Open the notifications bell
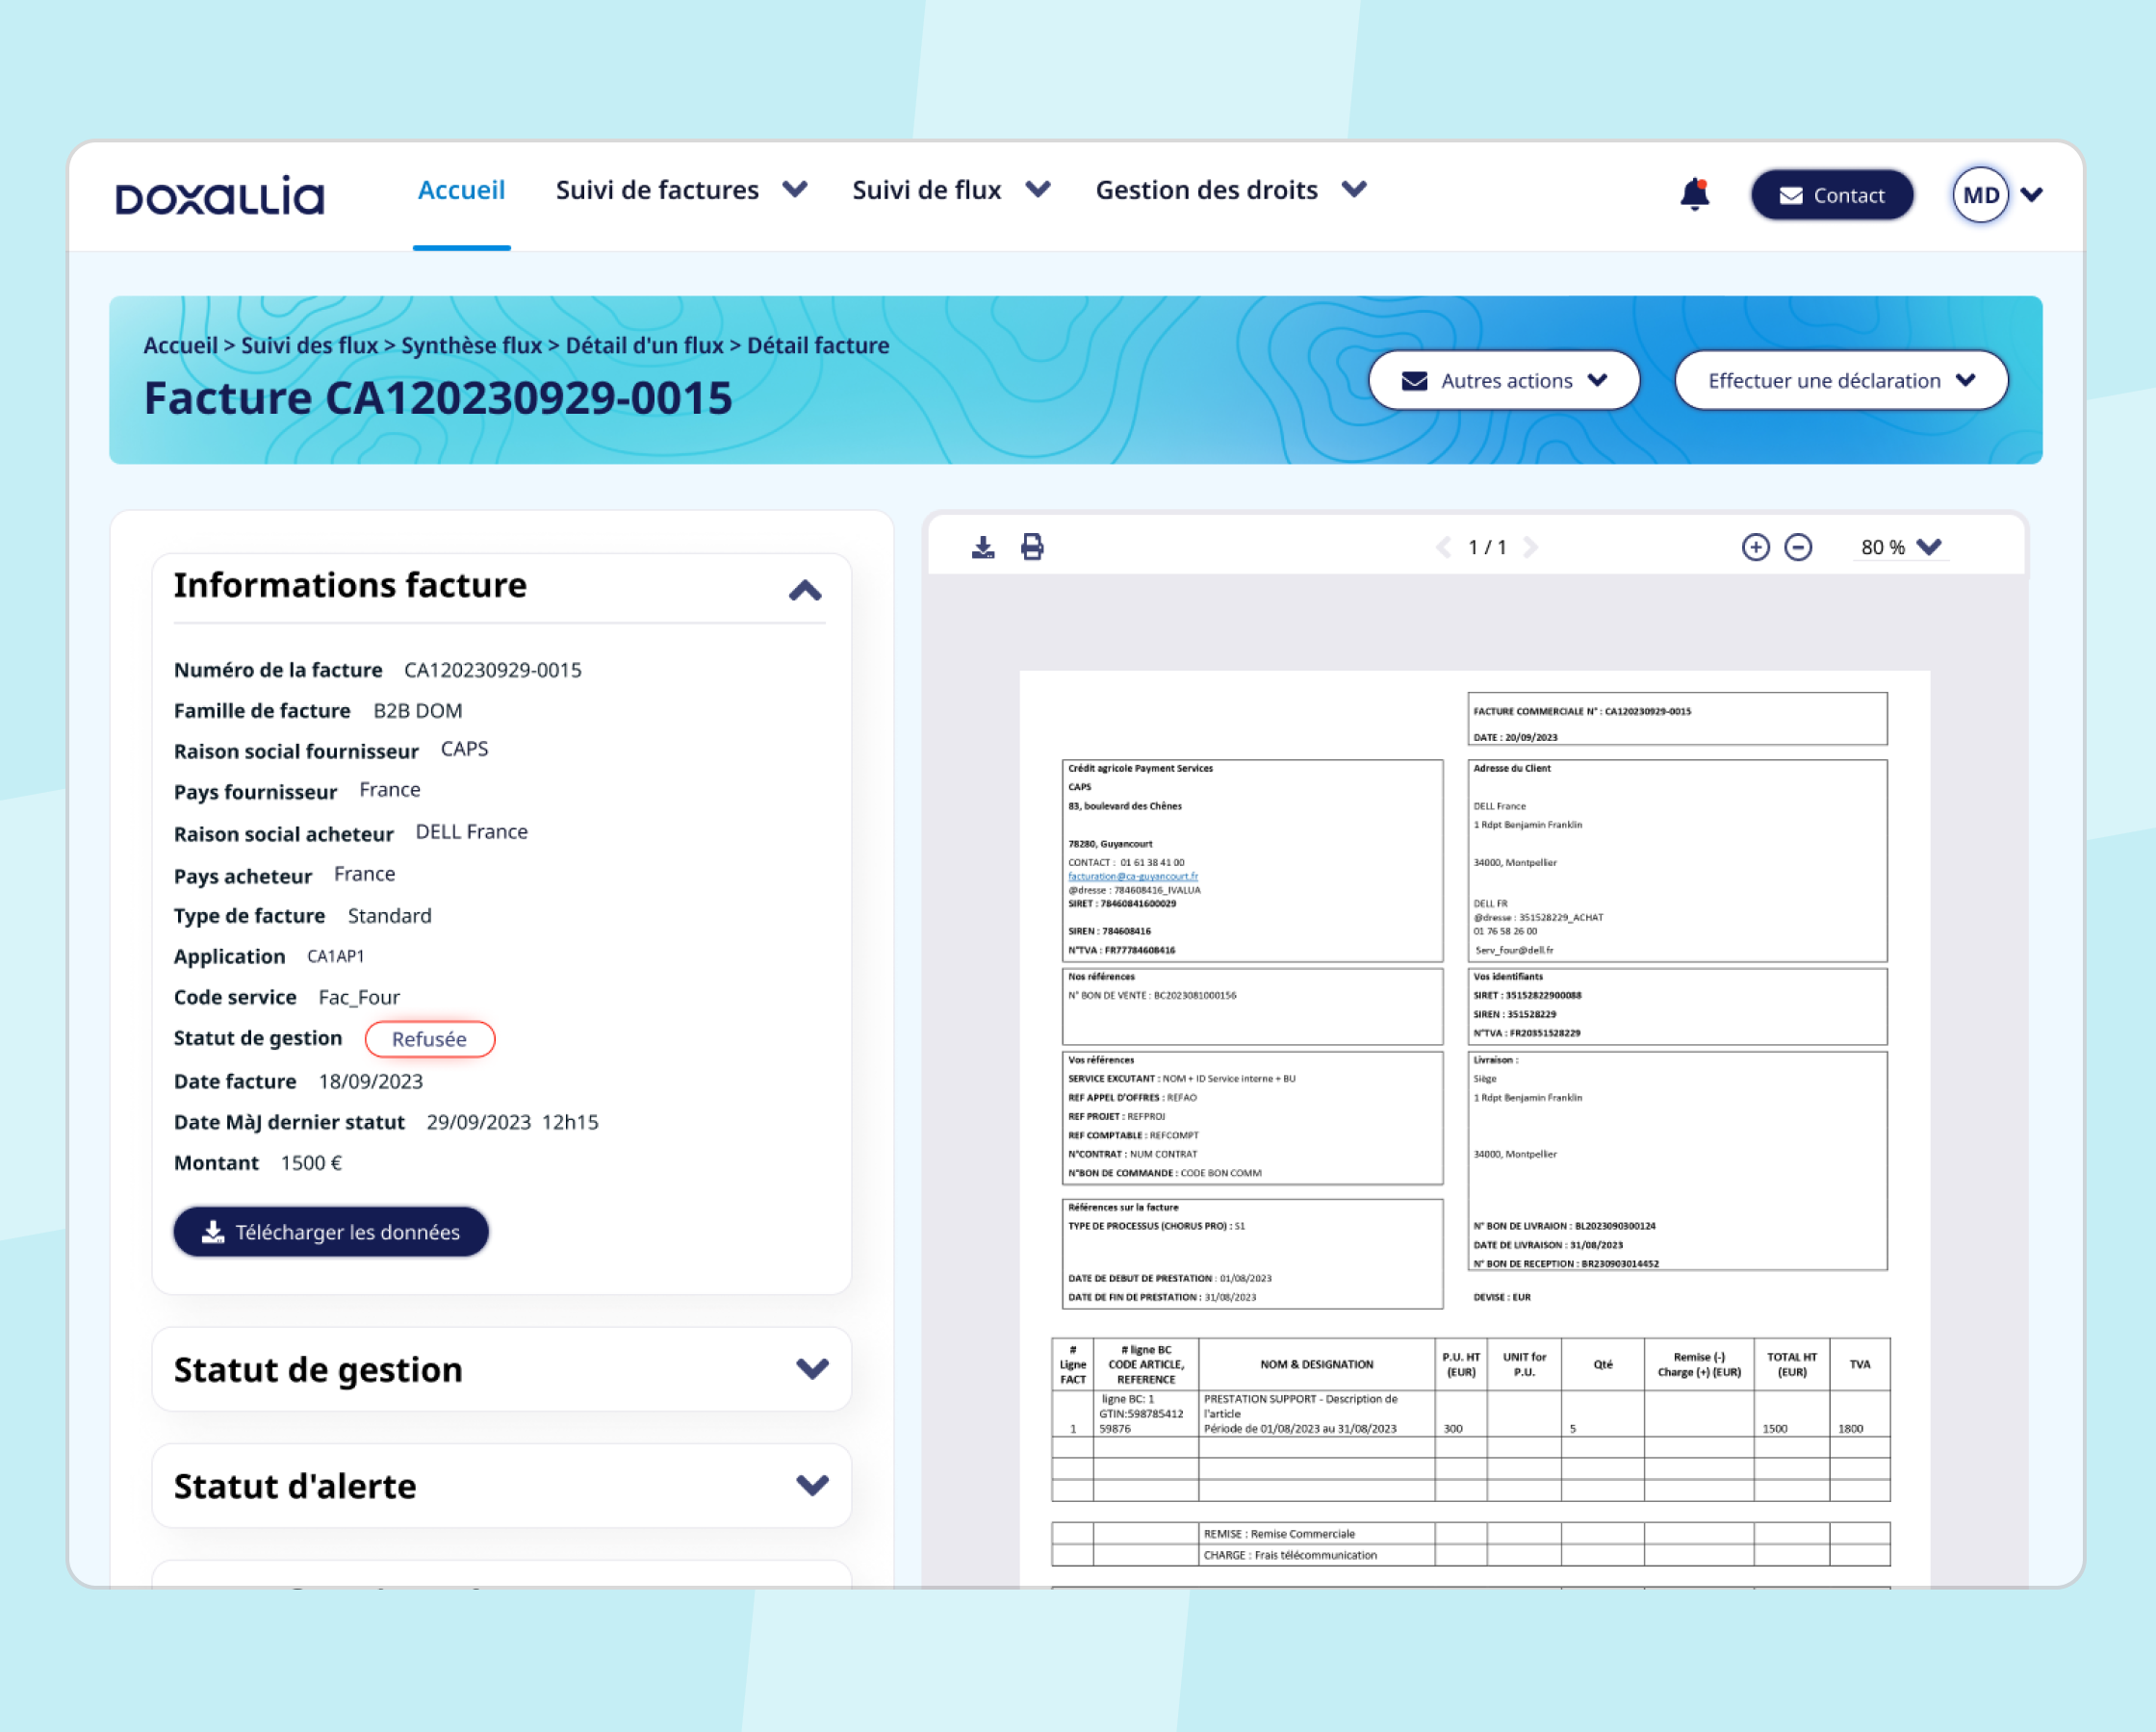The width and height of the screenshot is (2156, 1732). (1695, 194)
